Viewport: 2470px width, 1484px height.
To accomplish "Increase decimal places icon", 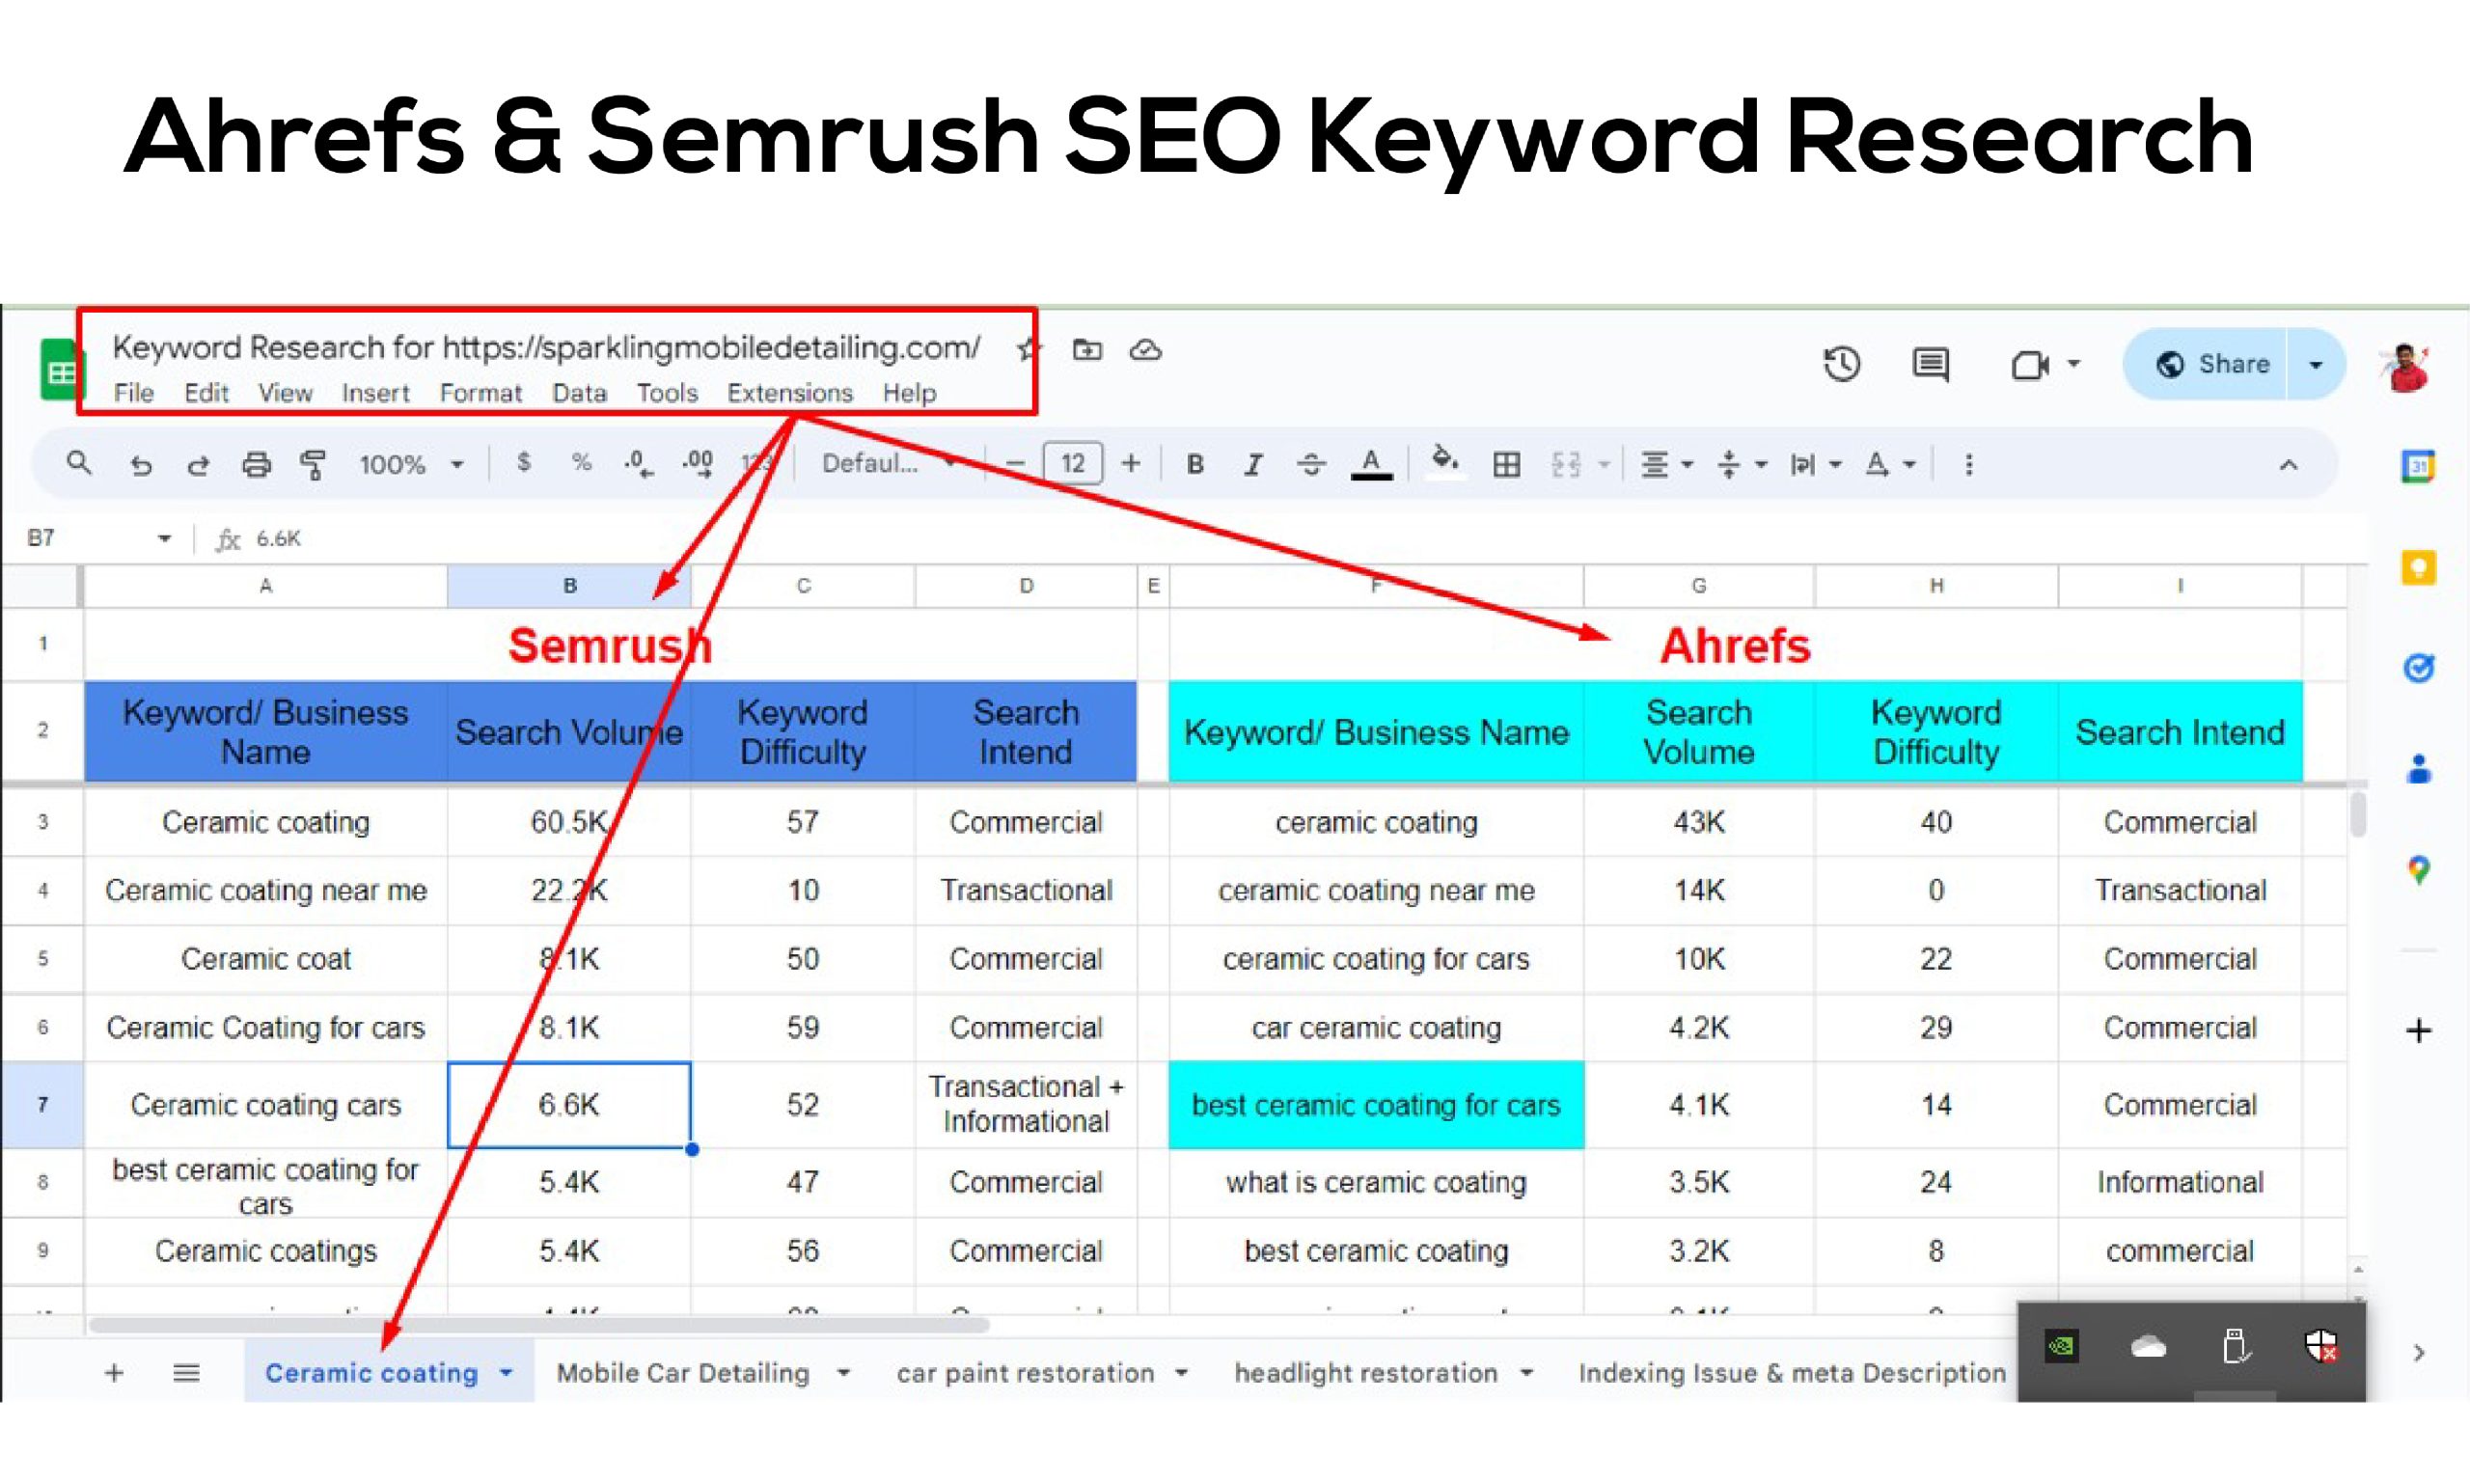I will (x=698, y=464).
